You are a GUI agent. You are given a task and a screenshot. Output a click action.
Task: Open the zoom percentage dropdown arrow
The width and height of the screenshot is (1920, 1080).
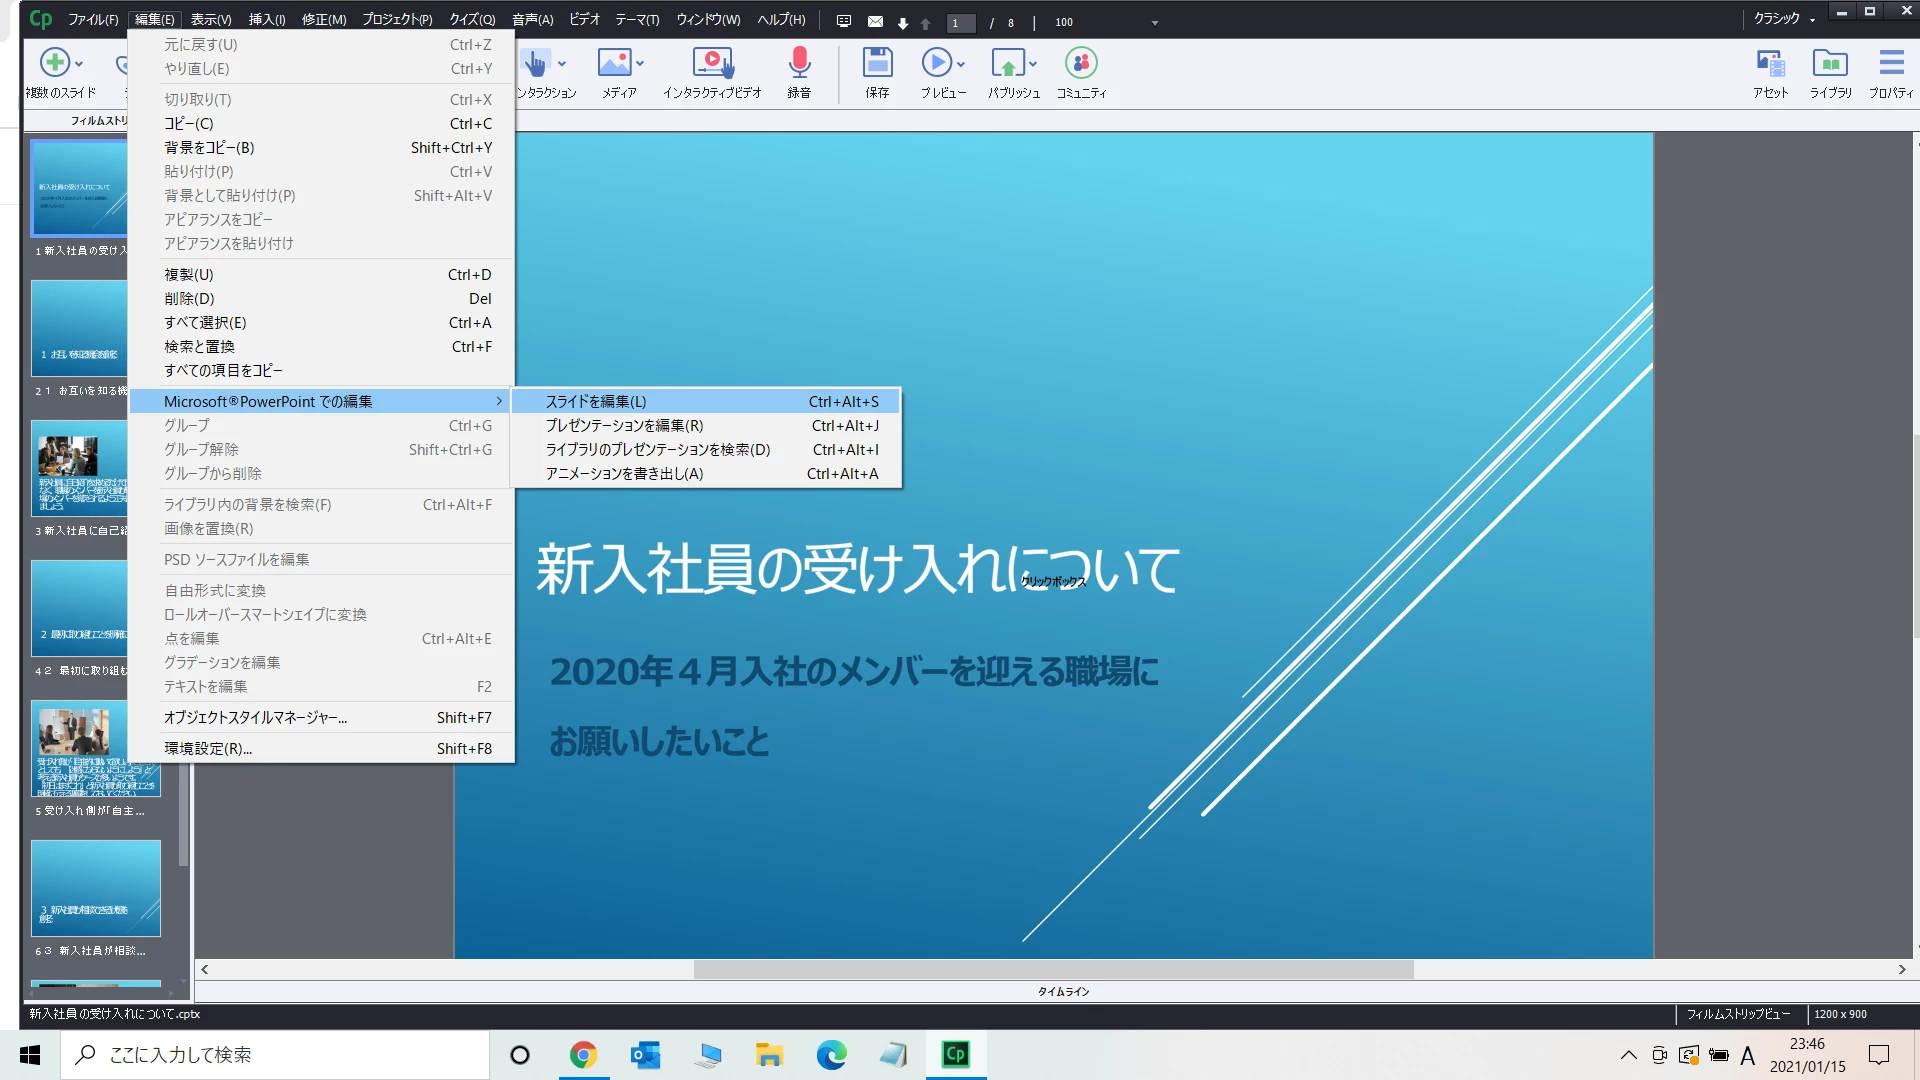(1154, 22)
